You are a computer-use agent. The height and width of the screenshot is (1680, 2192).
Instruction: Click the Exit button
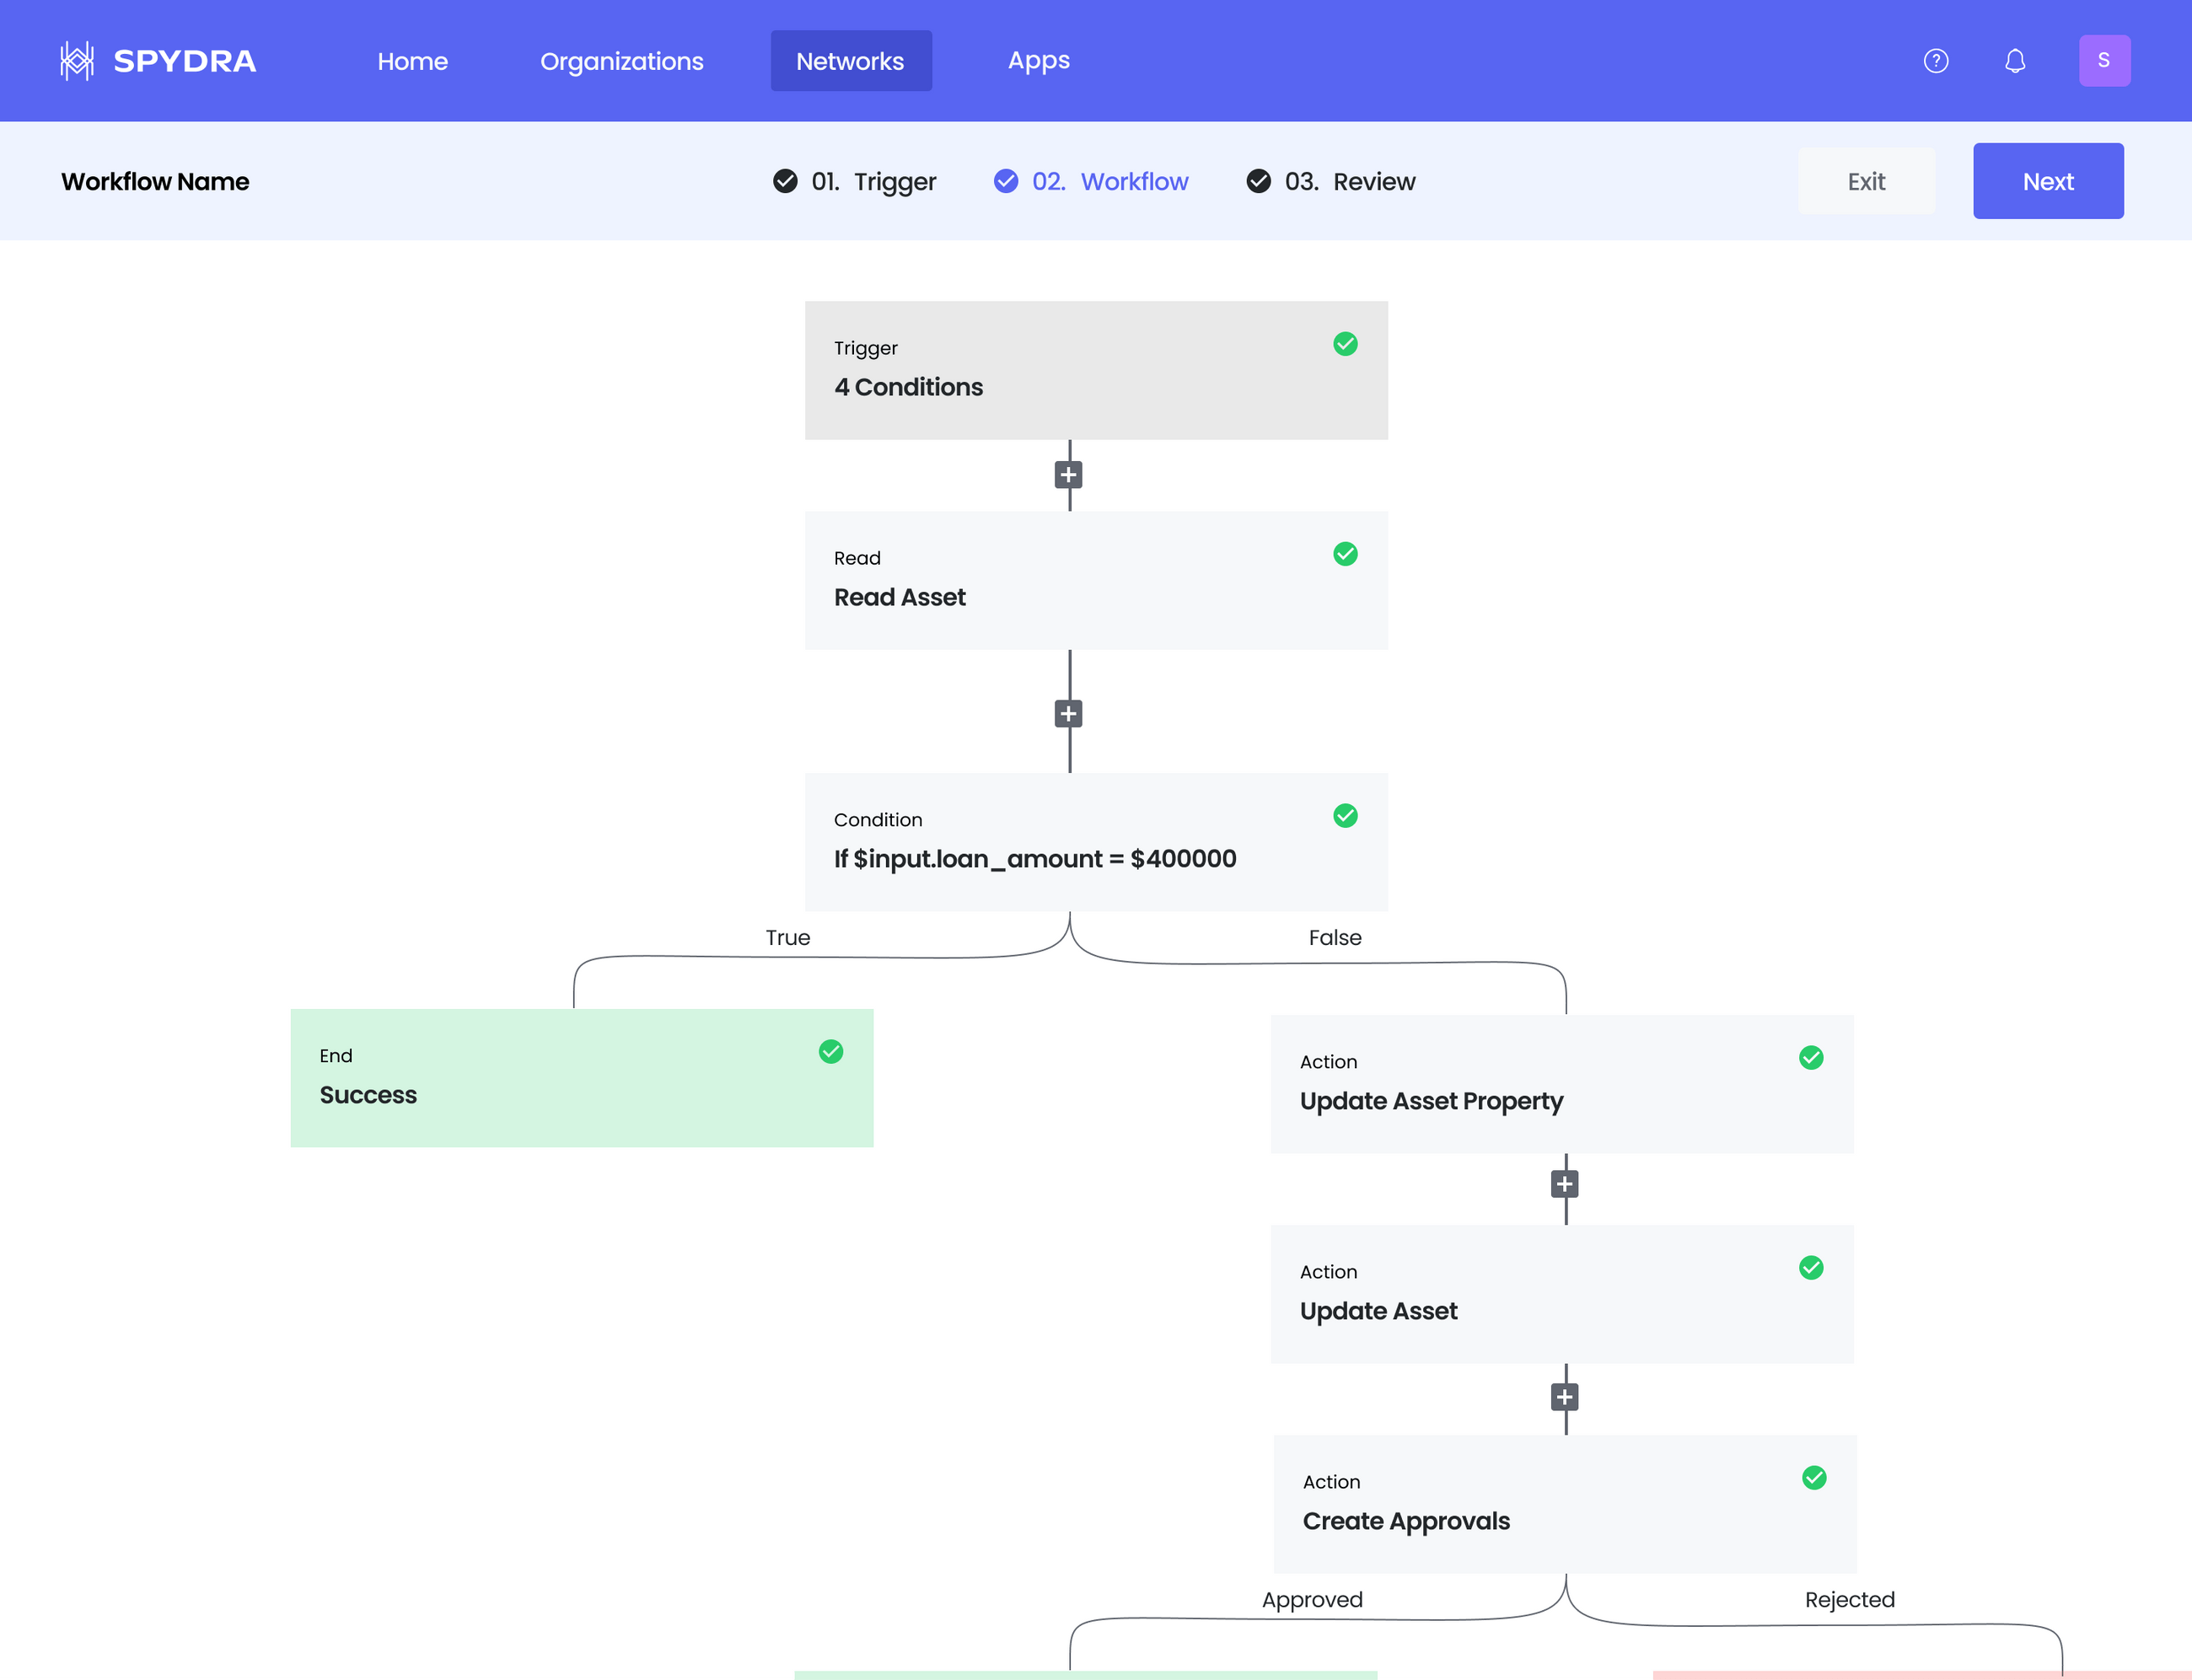(1866, 181)
